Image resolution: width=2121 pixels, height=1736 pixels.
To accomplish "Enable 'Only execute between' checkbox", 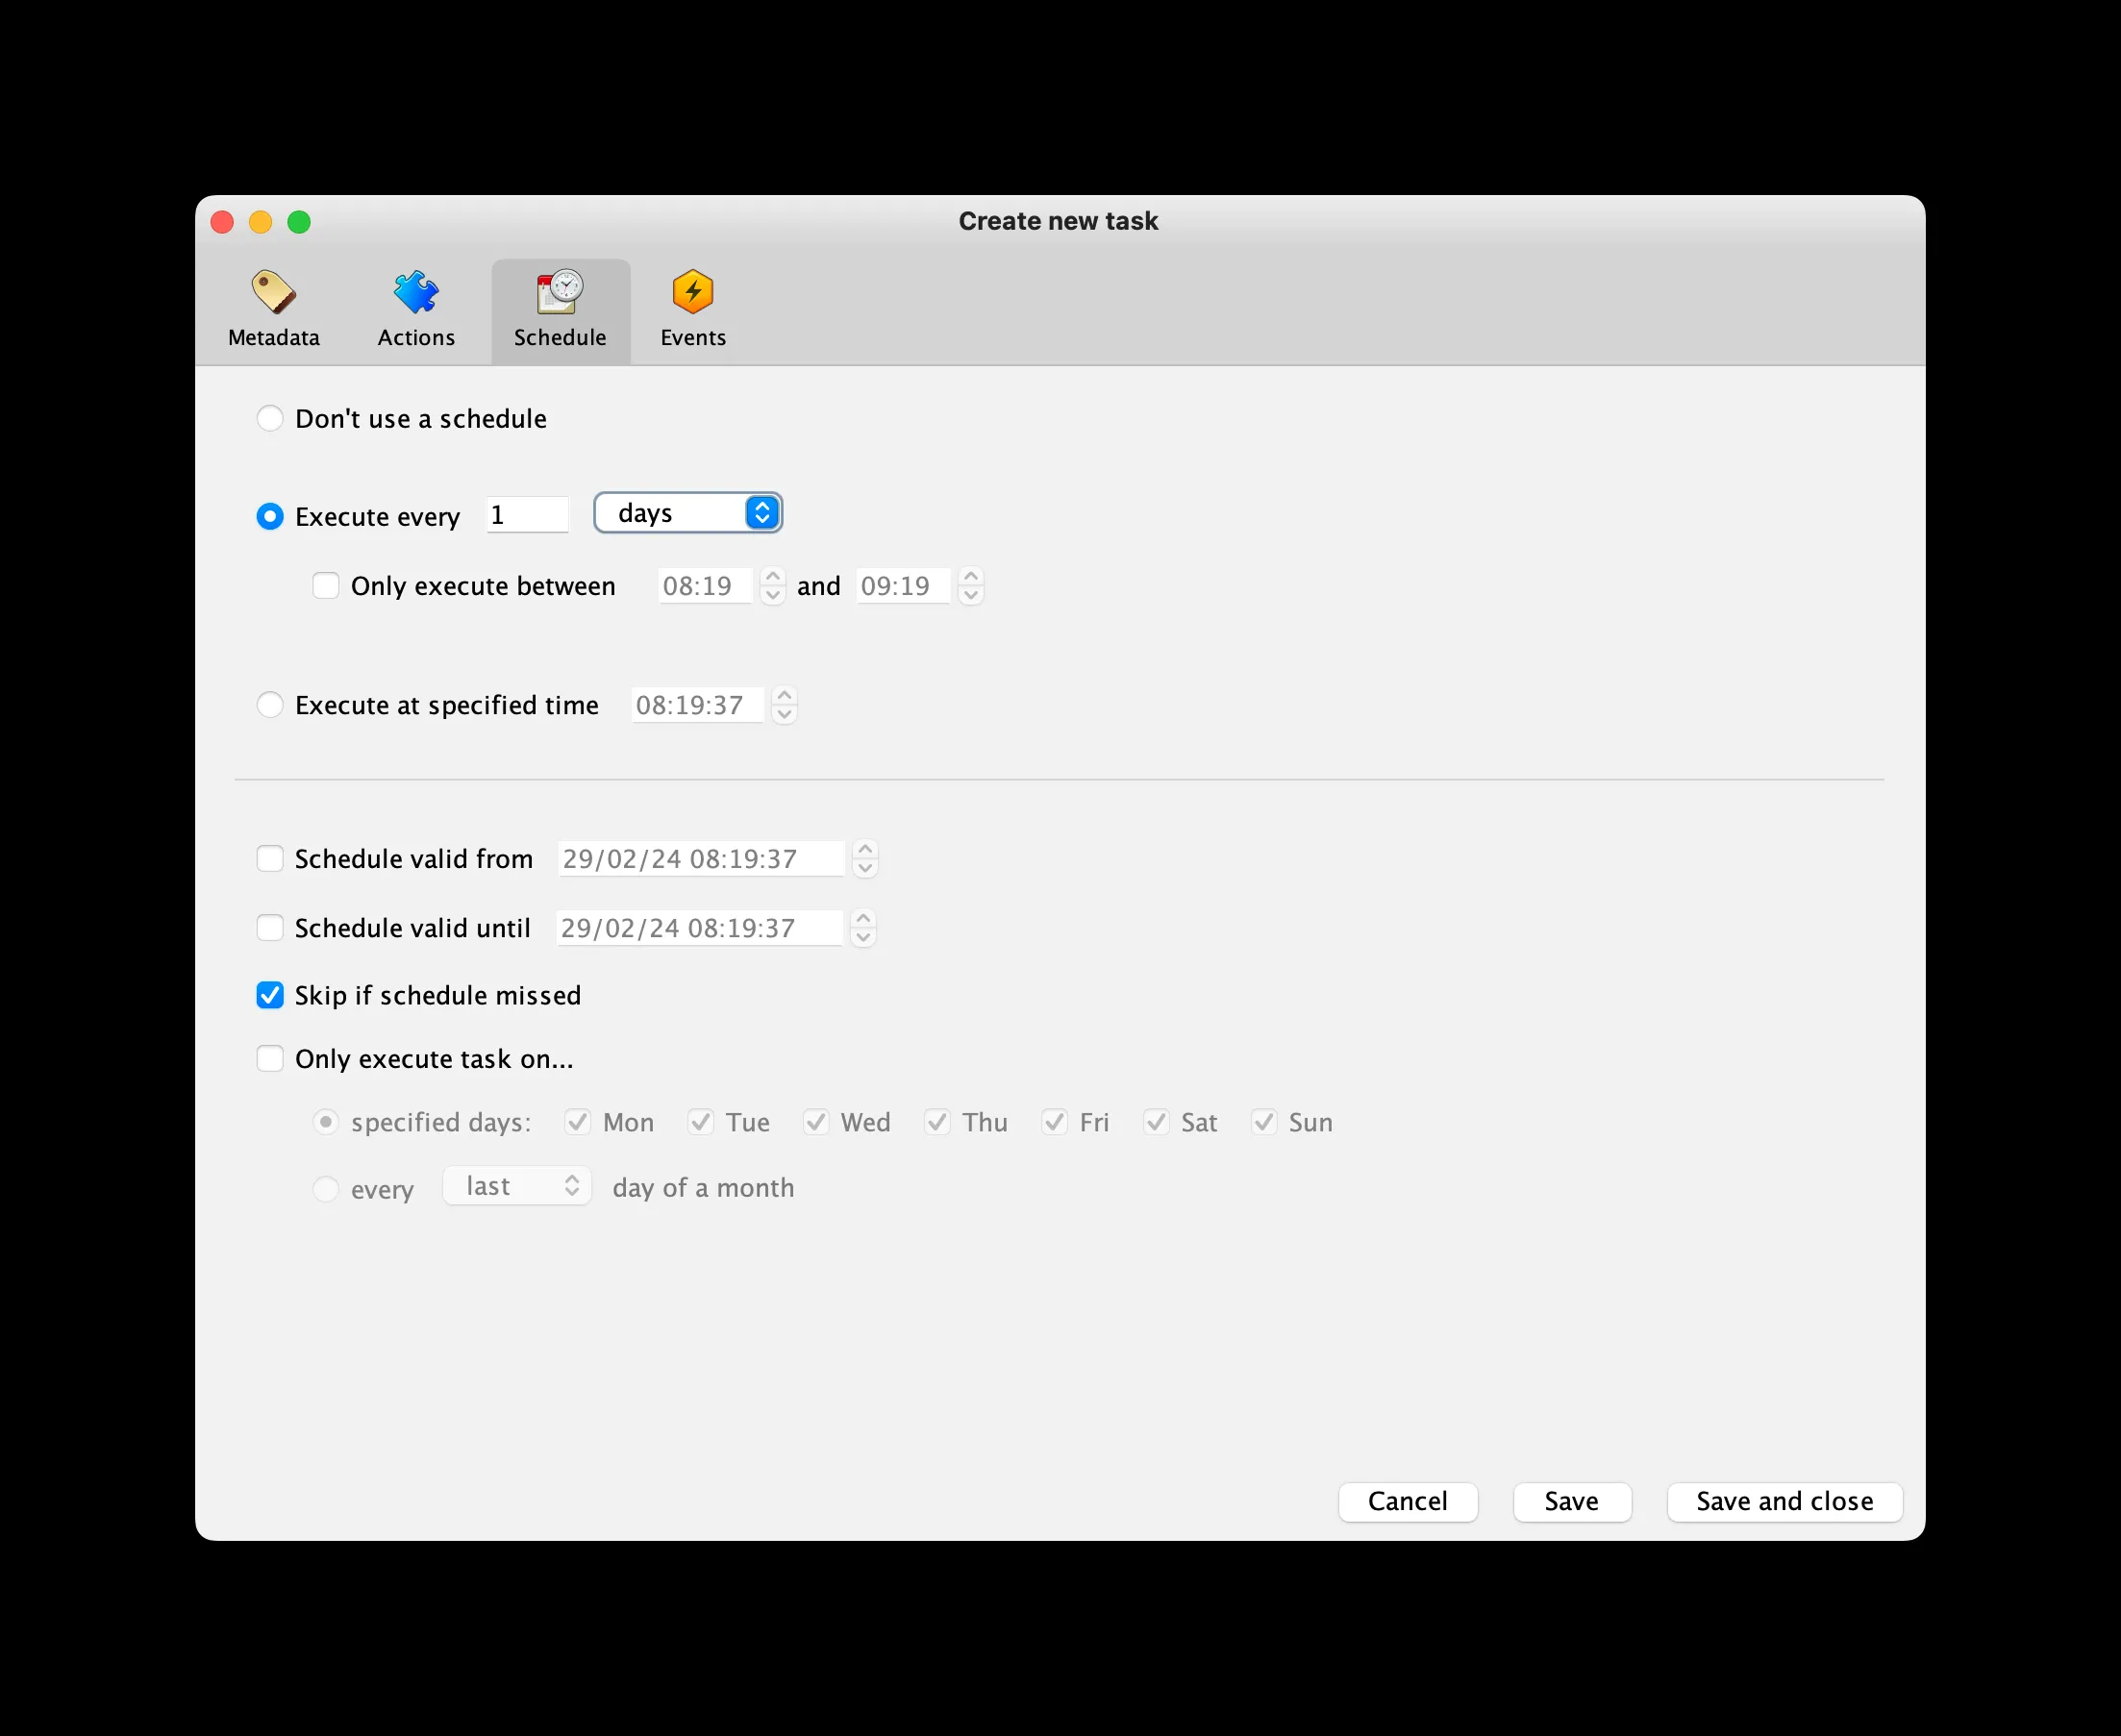I will click(326, 586).
